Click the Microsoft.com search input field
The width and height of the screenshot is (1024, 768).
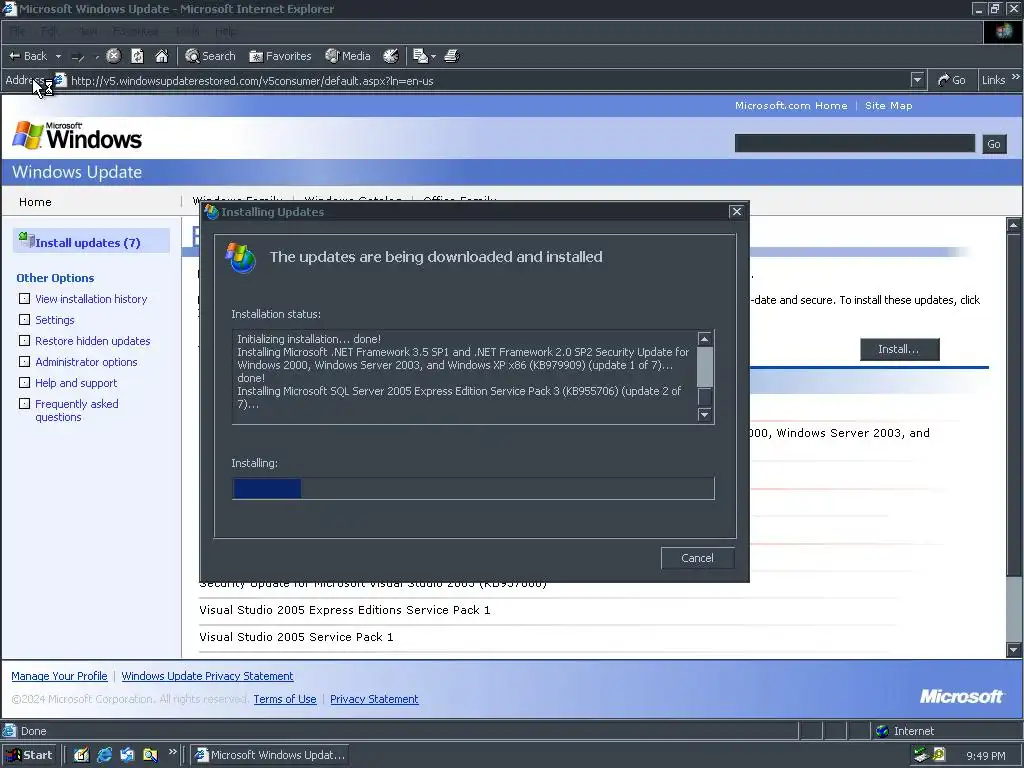[x=854, y=144]
